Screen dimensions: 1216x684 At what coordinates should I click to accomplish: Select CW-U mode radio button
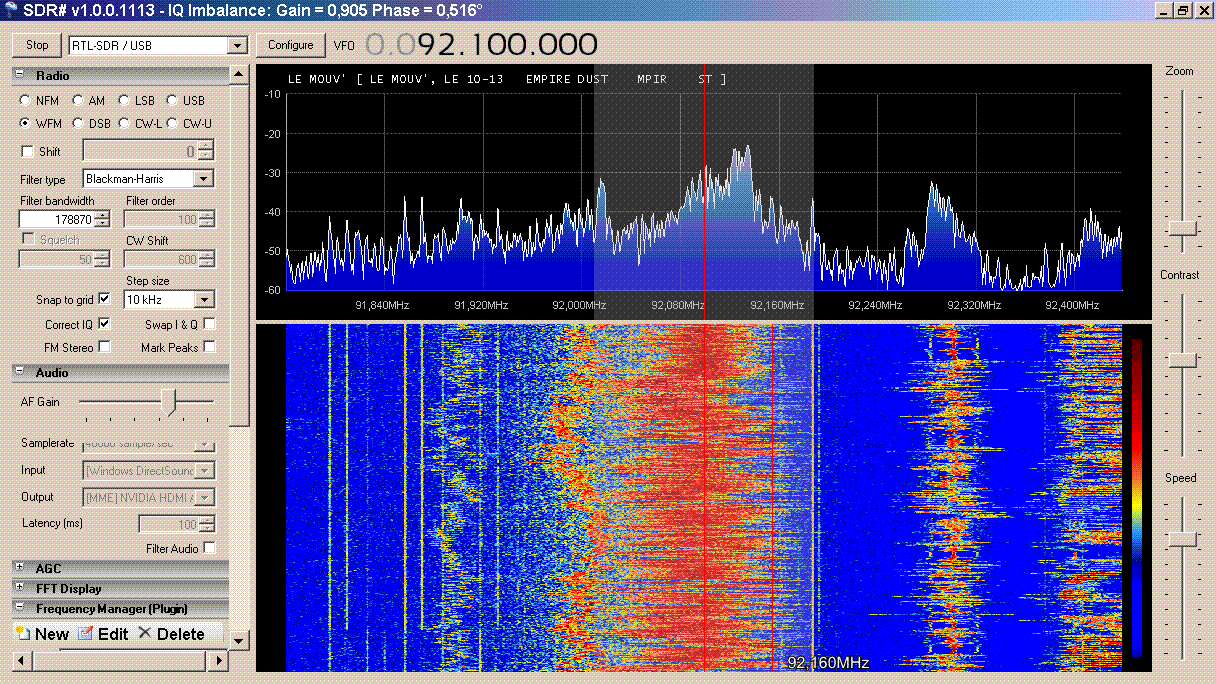172,124
